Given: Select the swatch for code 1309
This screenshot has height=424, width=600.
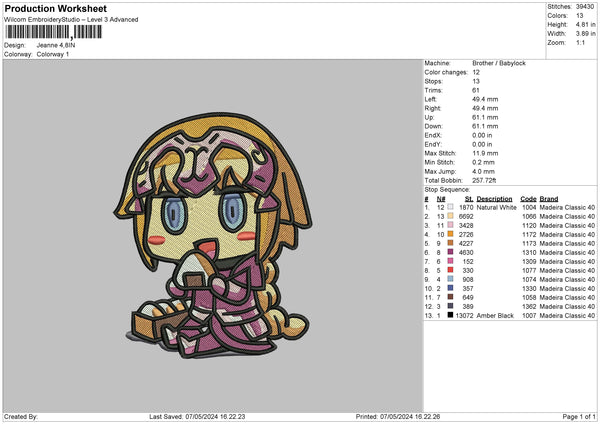Looking at the screenshot, I should [x=450, y=261].
